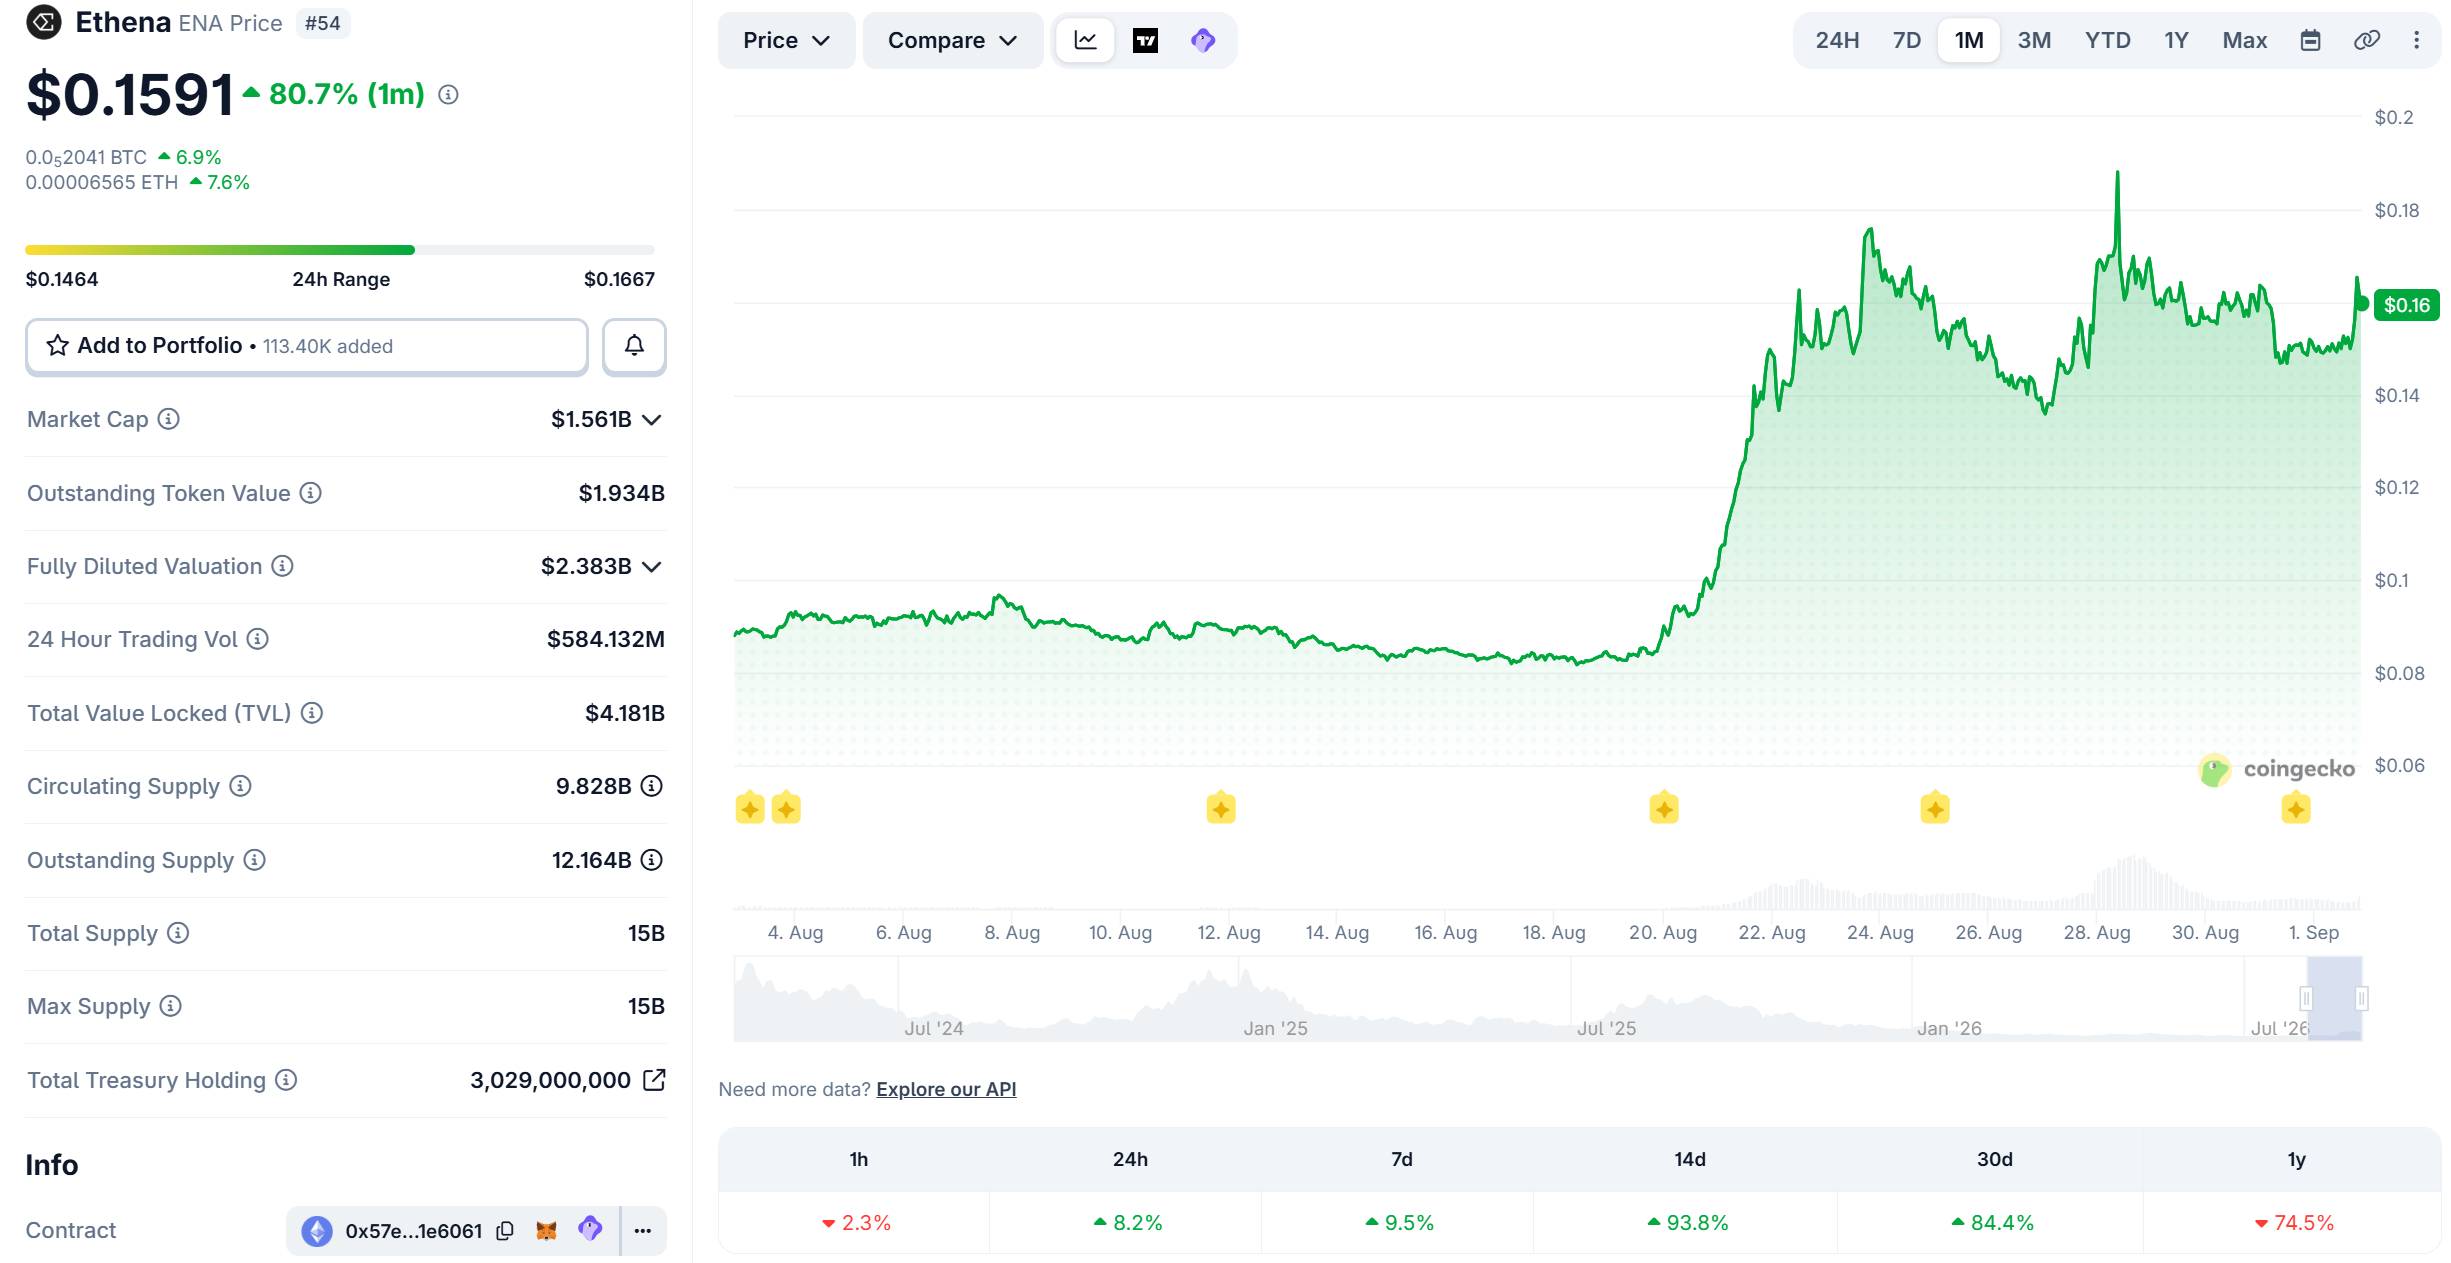Click the 30d 84.4% change value
The height and width of the screenshot is (1263, 2451).
tap(1992, 1223)
